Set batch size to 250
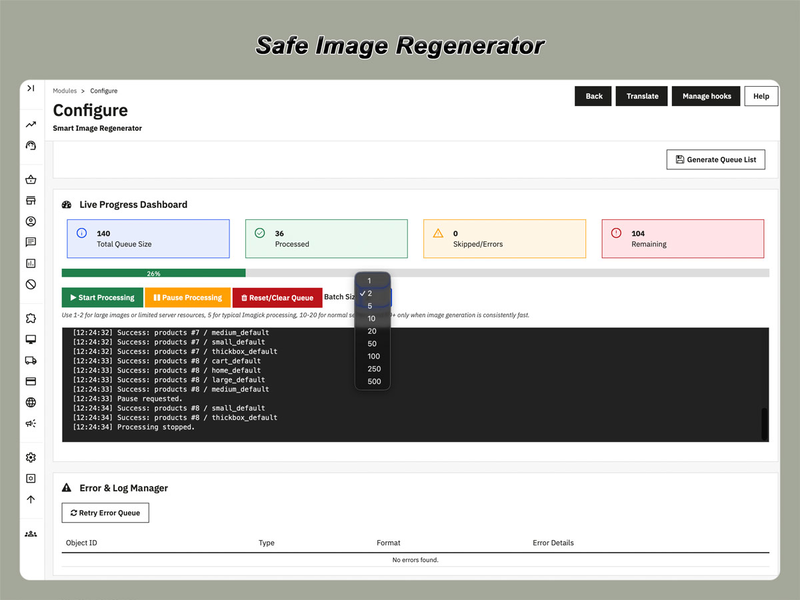The image size is (800, 600). tap(373, 369)
